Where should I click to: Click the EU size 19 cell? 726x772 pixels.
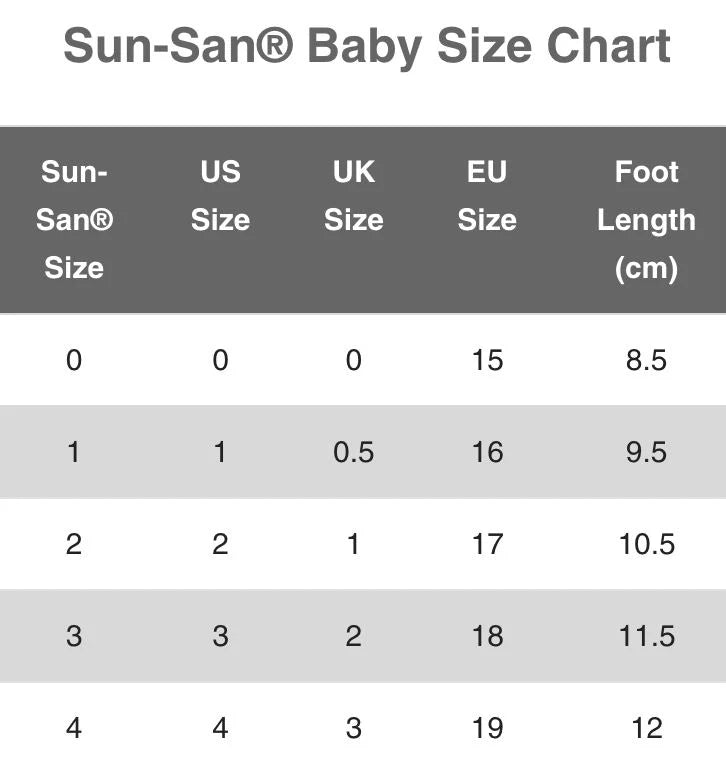point(487,728)
